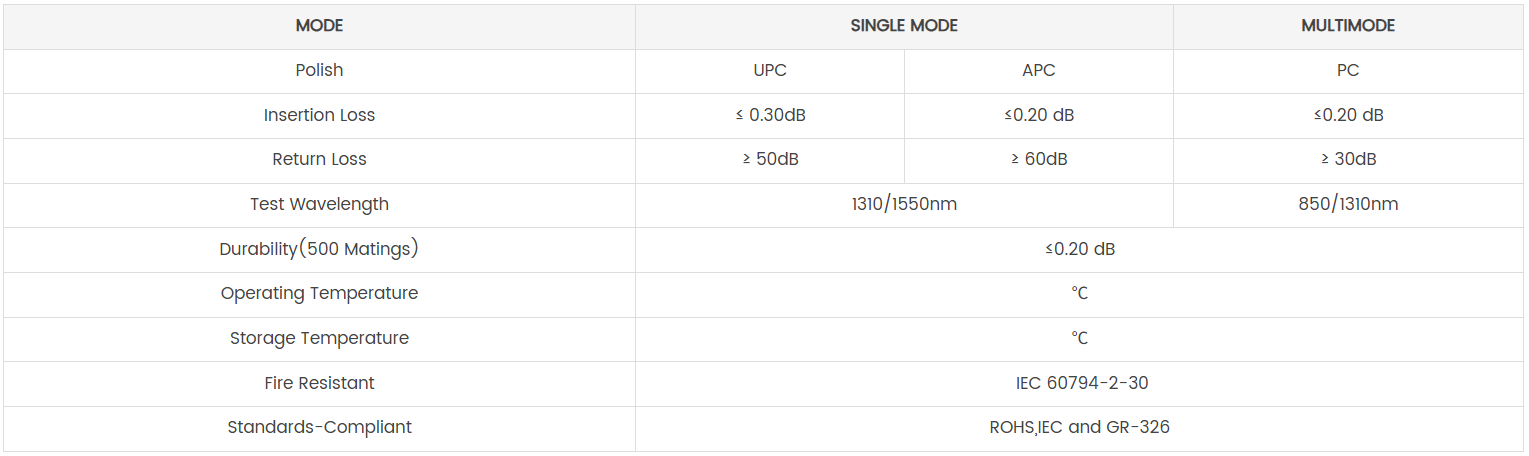Click the MULTIMODE column header
Viewport: 1529px width, 456px height.
click(1347, 26)
